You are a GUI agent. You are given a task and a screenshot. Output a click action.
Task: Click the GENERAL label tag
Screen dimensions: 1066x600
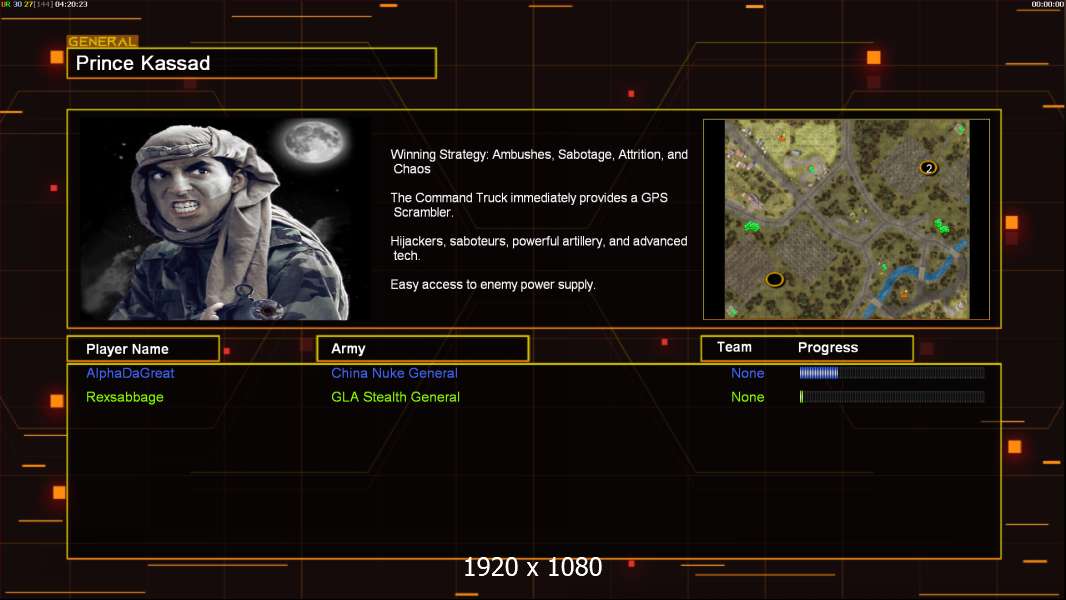(103, 41)
